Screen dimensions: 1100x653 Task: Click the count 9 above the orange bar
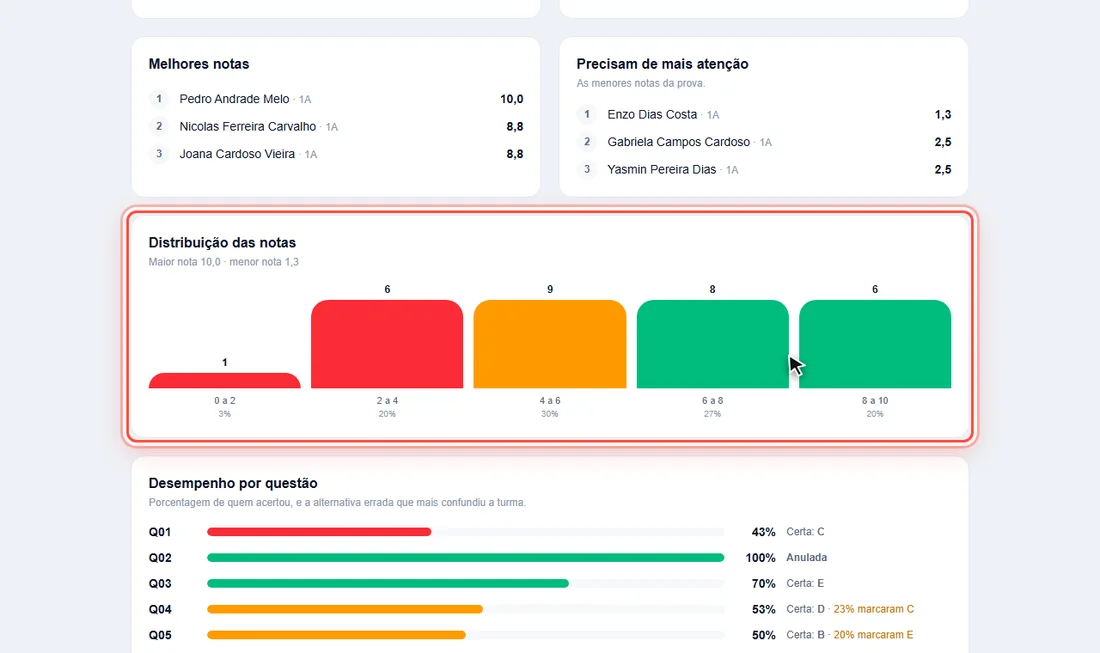point(550,289)
